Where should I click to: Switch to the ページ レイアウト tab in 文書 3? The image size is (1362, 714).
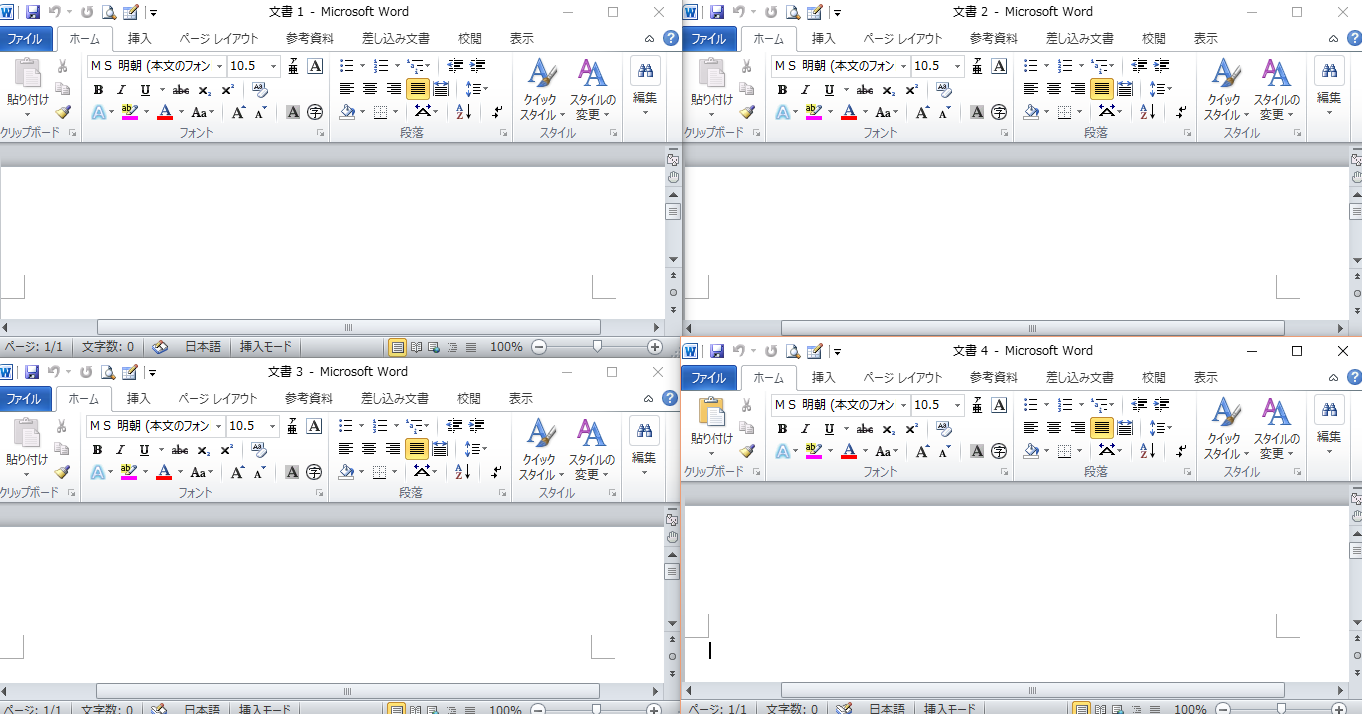(217, 398)
